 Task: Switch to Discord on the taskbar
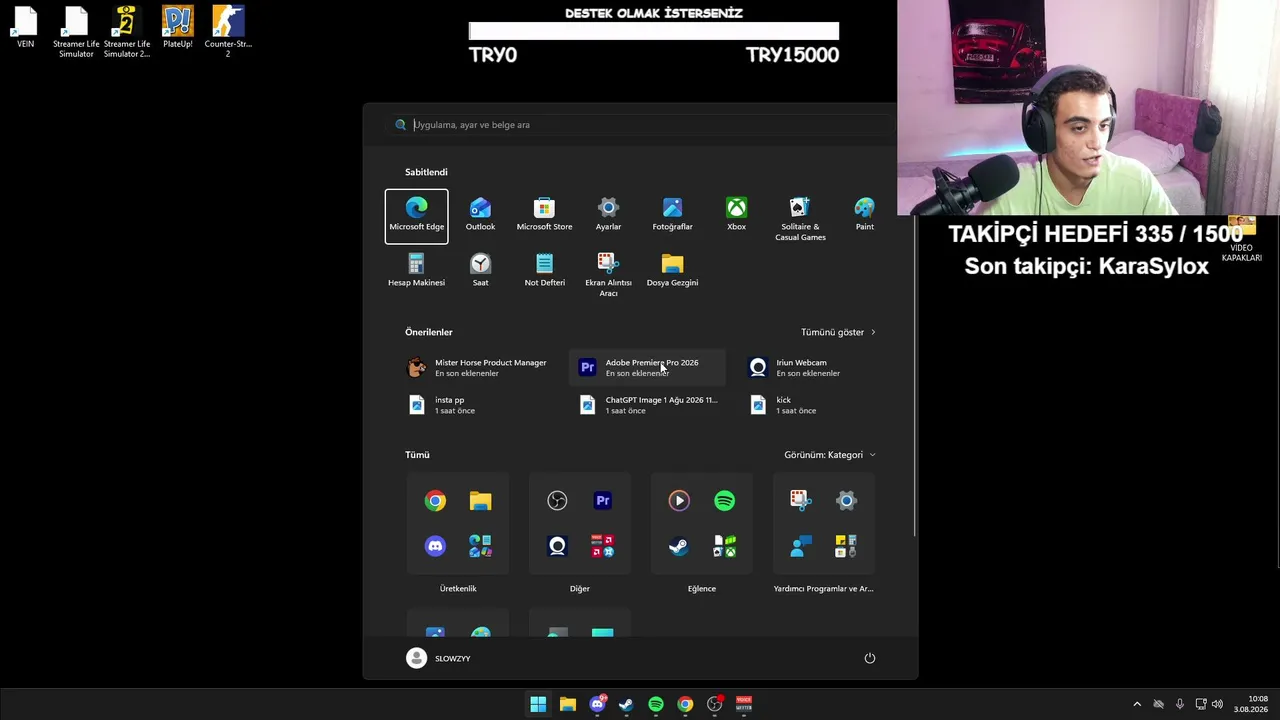[x=597, y=704]
